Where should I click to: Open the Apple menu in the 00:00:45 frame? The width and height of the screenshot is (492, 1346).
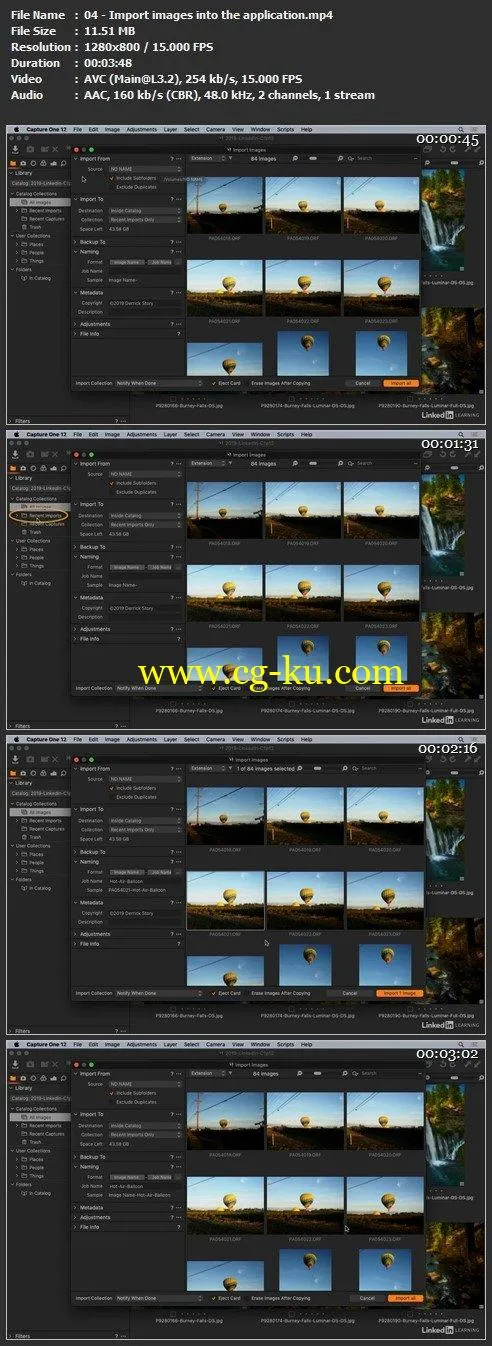point(16,129)
